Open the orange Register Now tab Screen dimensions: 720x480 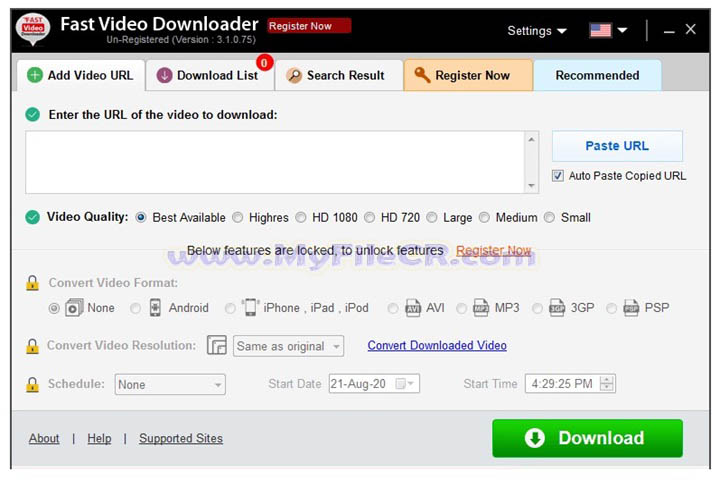coord(468,75)
